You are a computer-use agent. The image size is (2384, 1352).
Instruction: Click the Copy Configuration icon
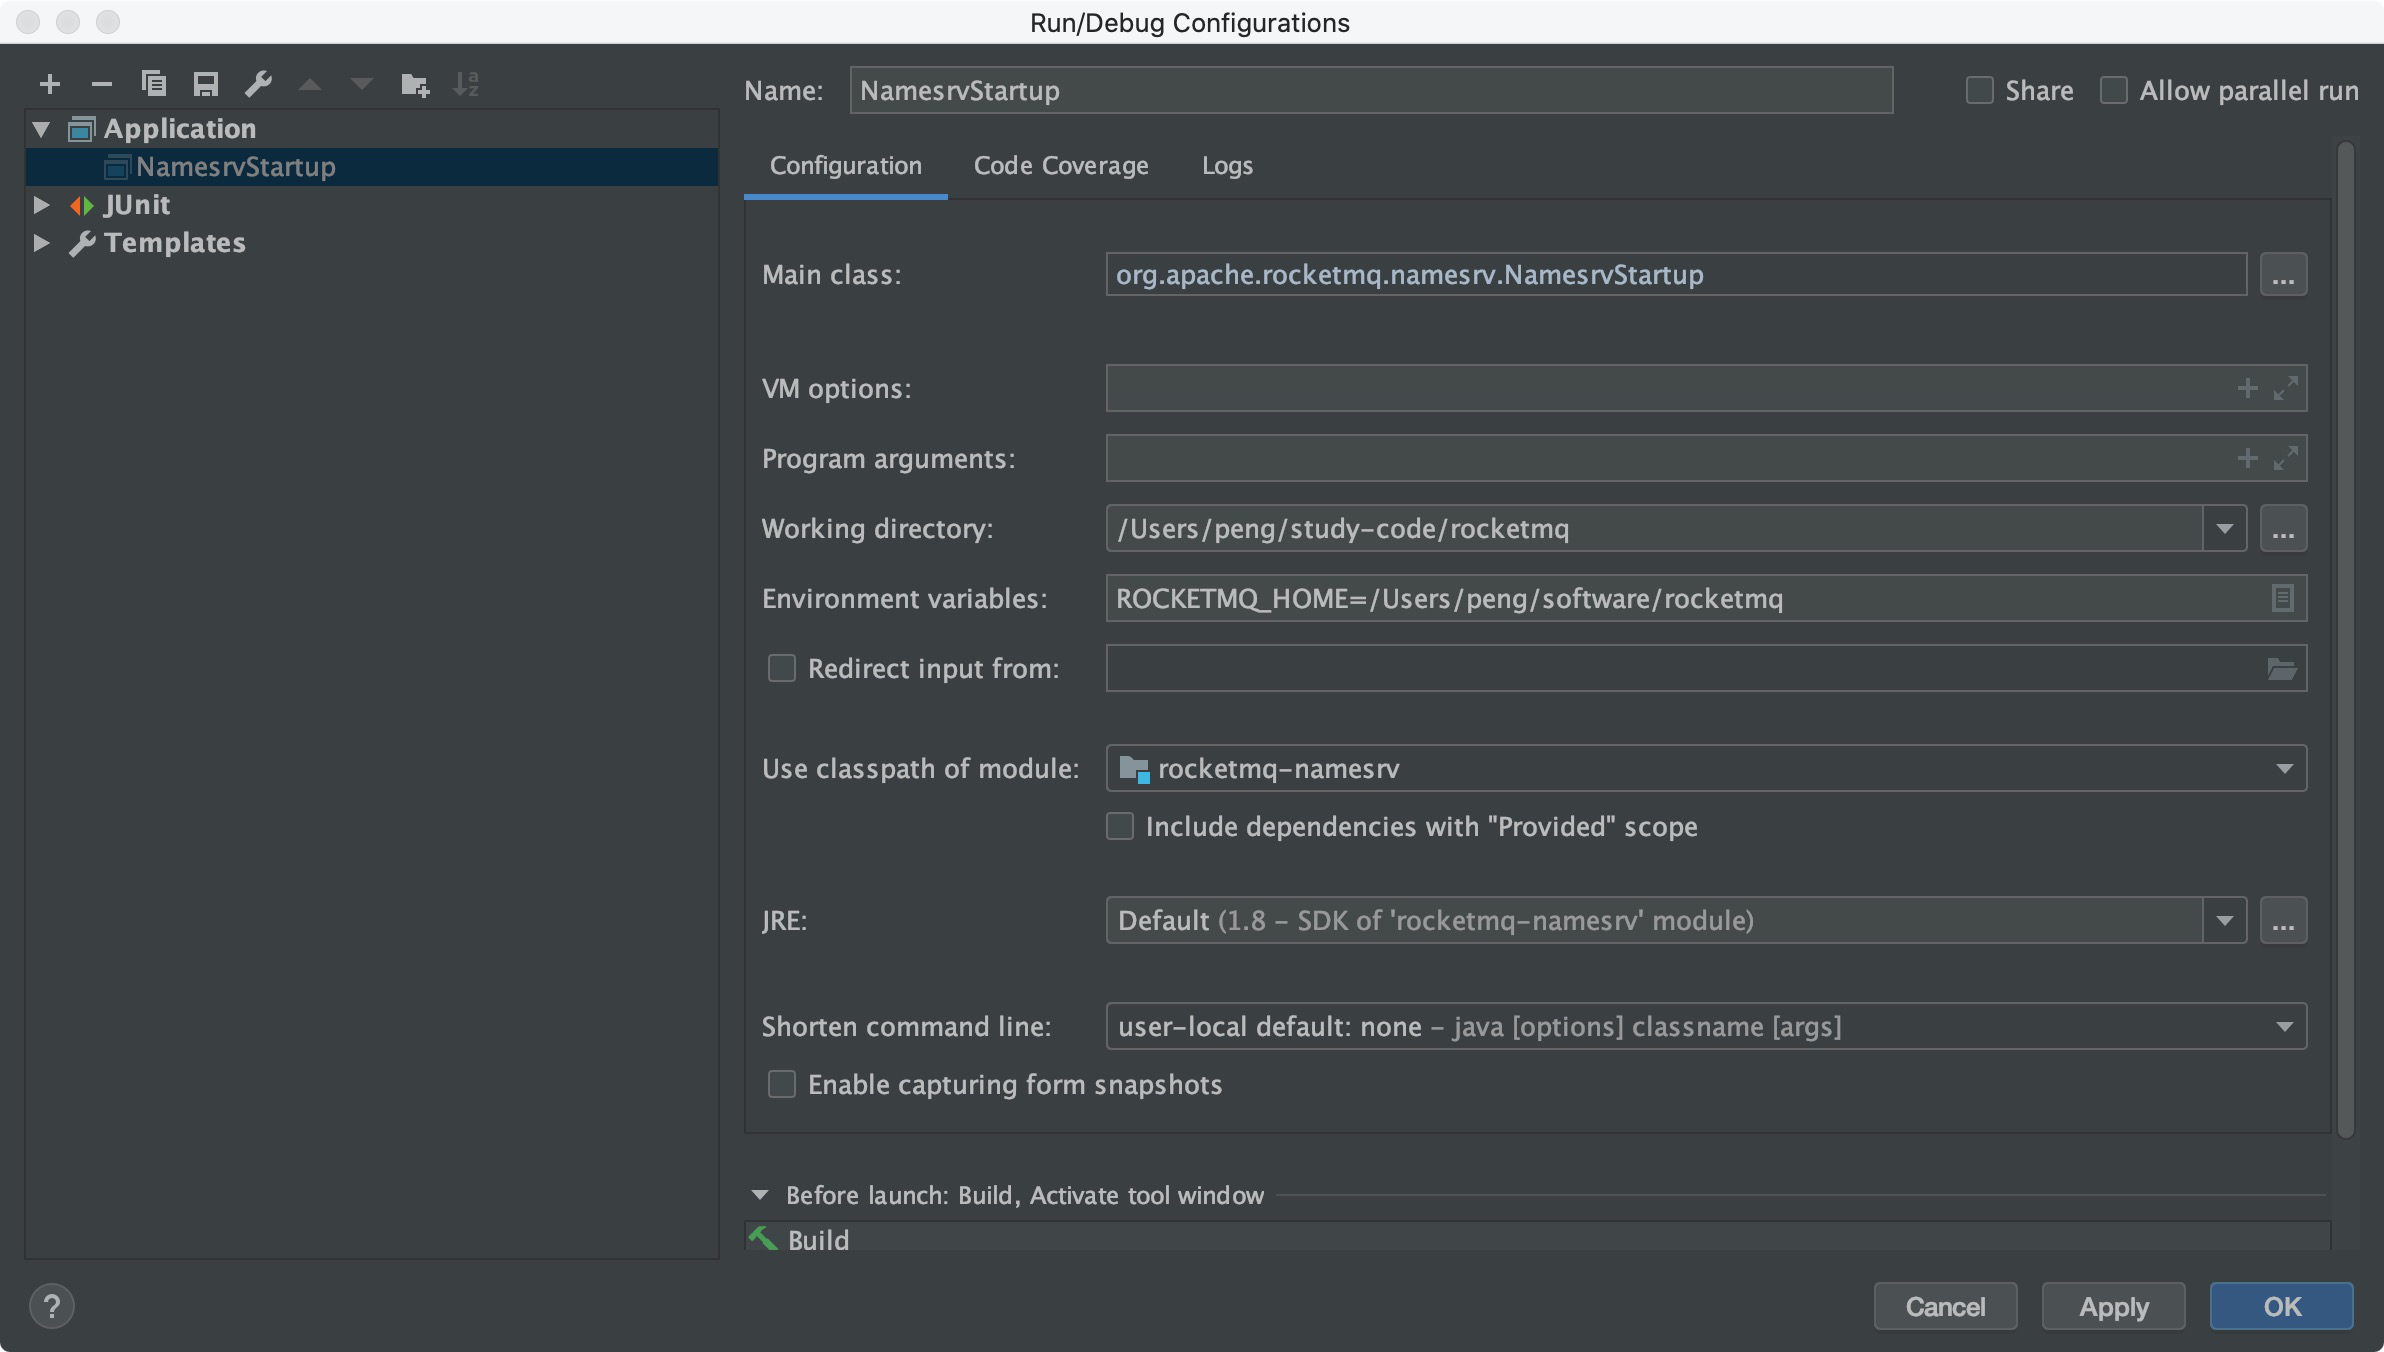[154, 84]
